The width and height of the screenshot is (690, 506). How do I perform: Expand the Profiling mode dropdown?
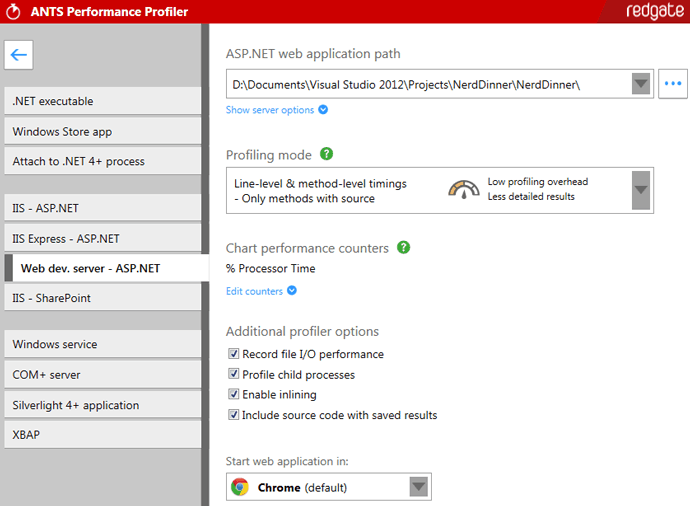[x=641, y=189]
